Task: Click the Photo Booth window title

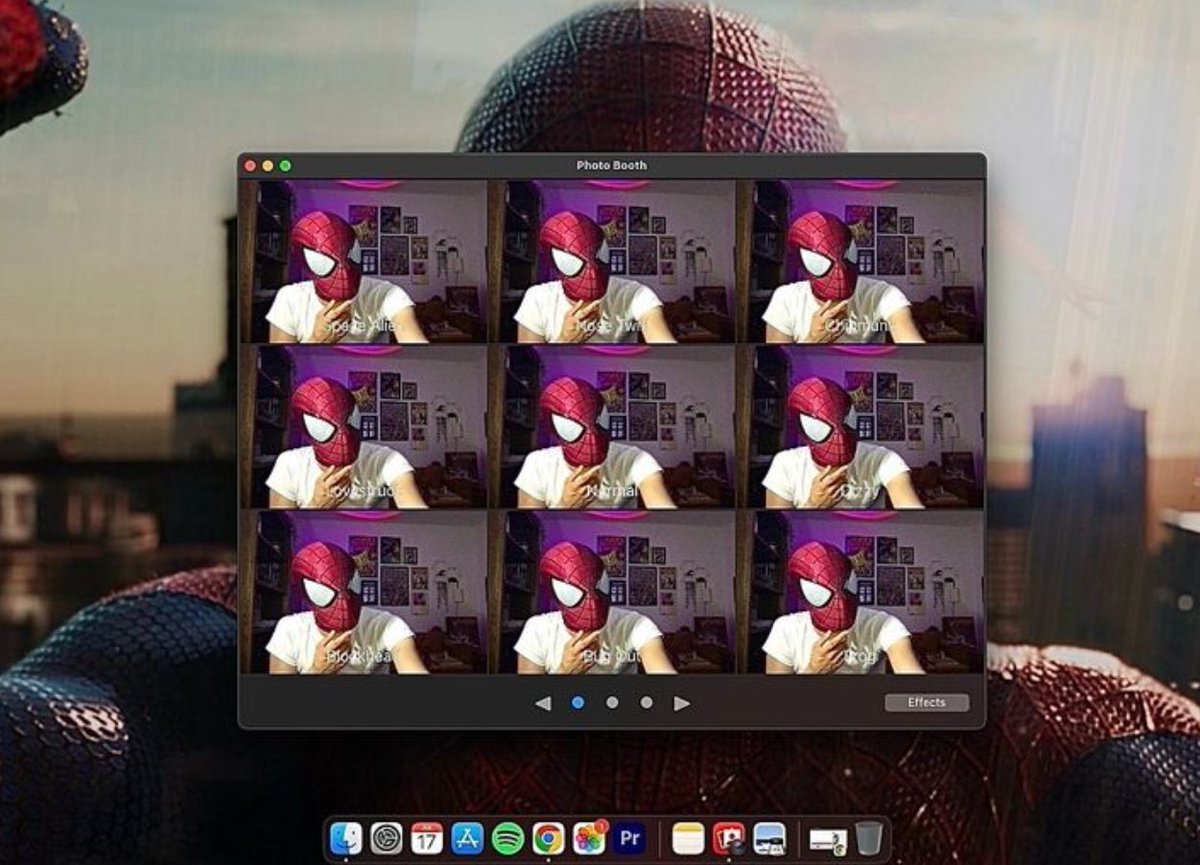Action: 611,165
